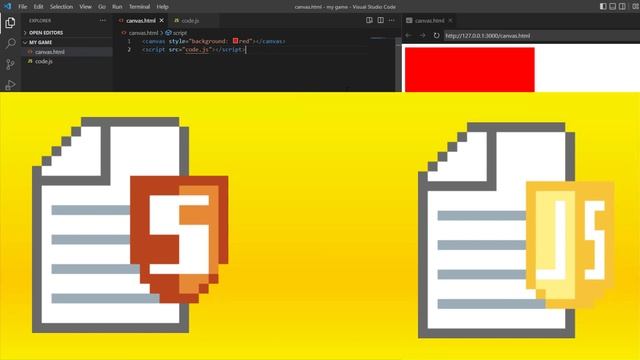The height and width of the screenshot is (360, 640).
Task: Close the canvas.html preview tab
Action: [x=450, y=20]
